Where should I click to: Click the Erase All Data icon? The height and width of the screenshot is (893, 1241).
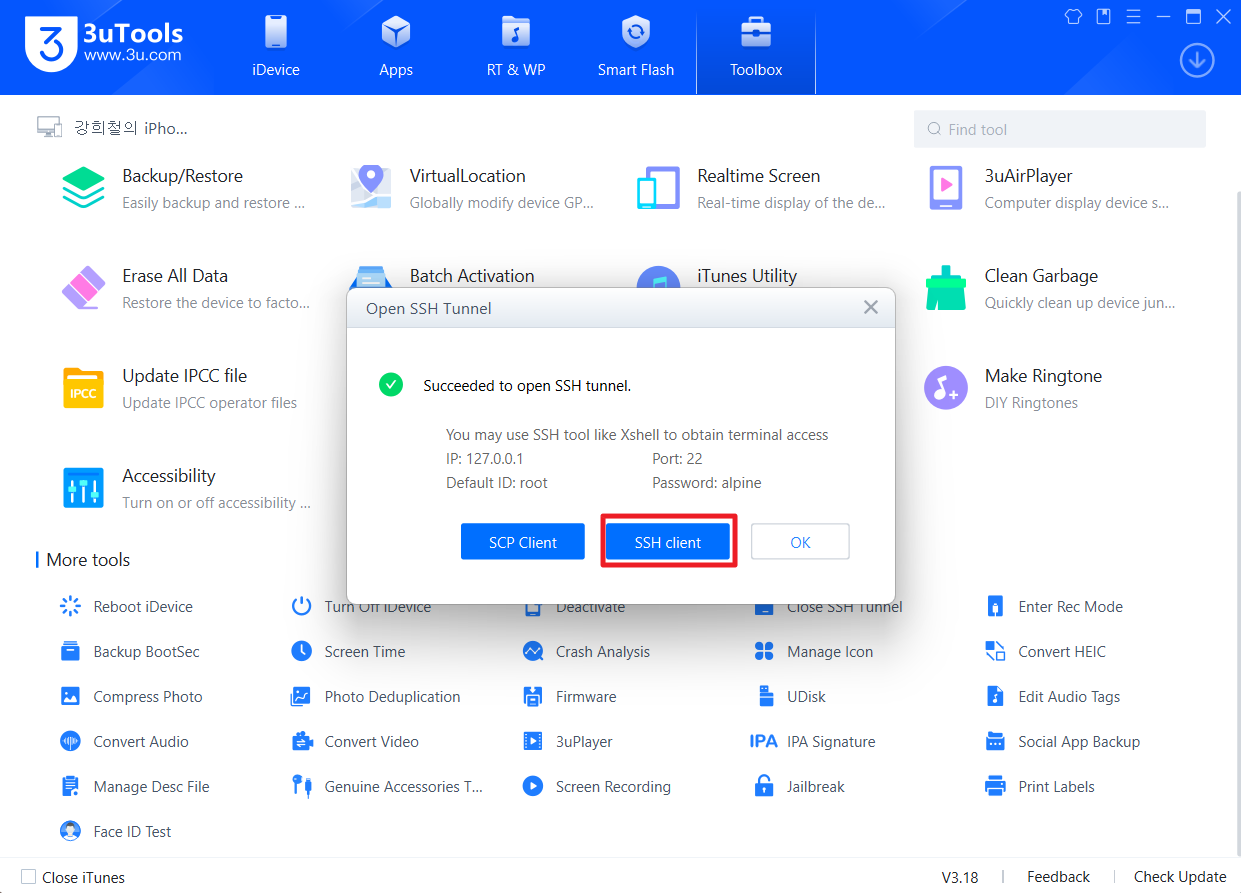coord(83,288)
